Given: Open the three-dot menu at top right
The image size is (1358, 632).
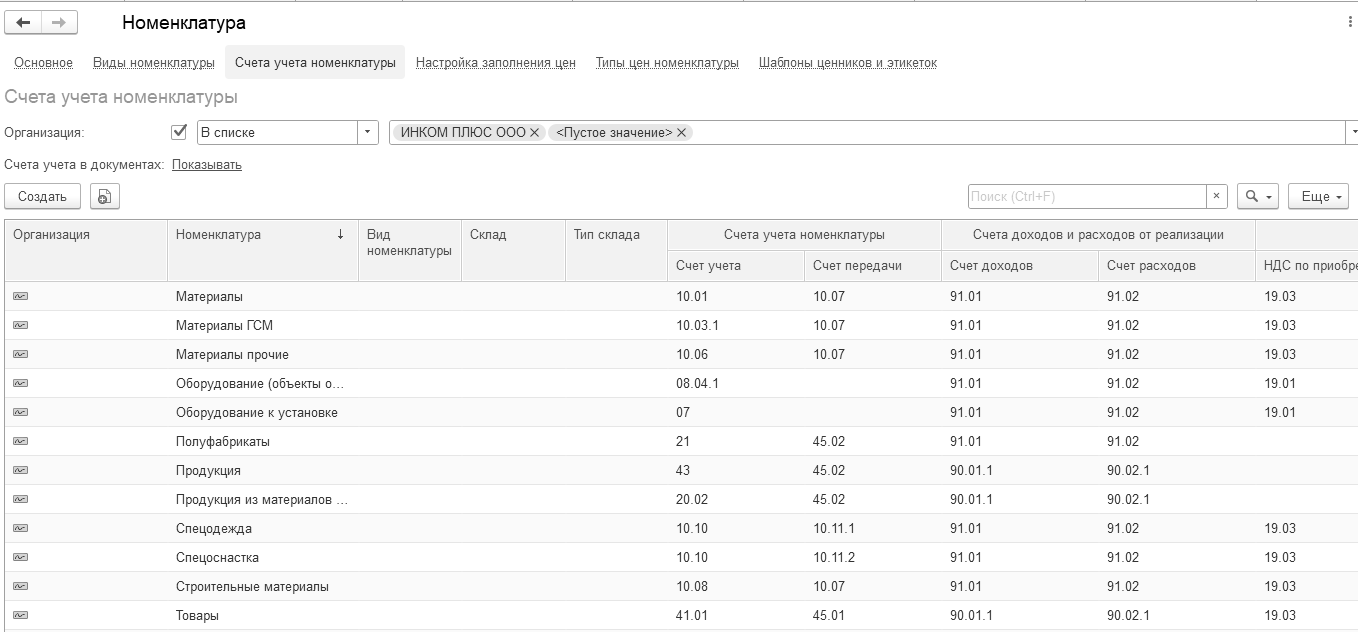Looking at the screenshot, I should [x=1350, y=22].
